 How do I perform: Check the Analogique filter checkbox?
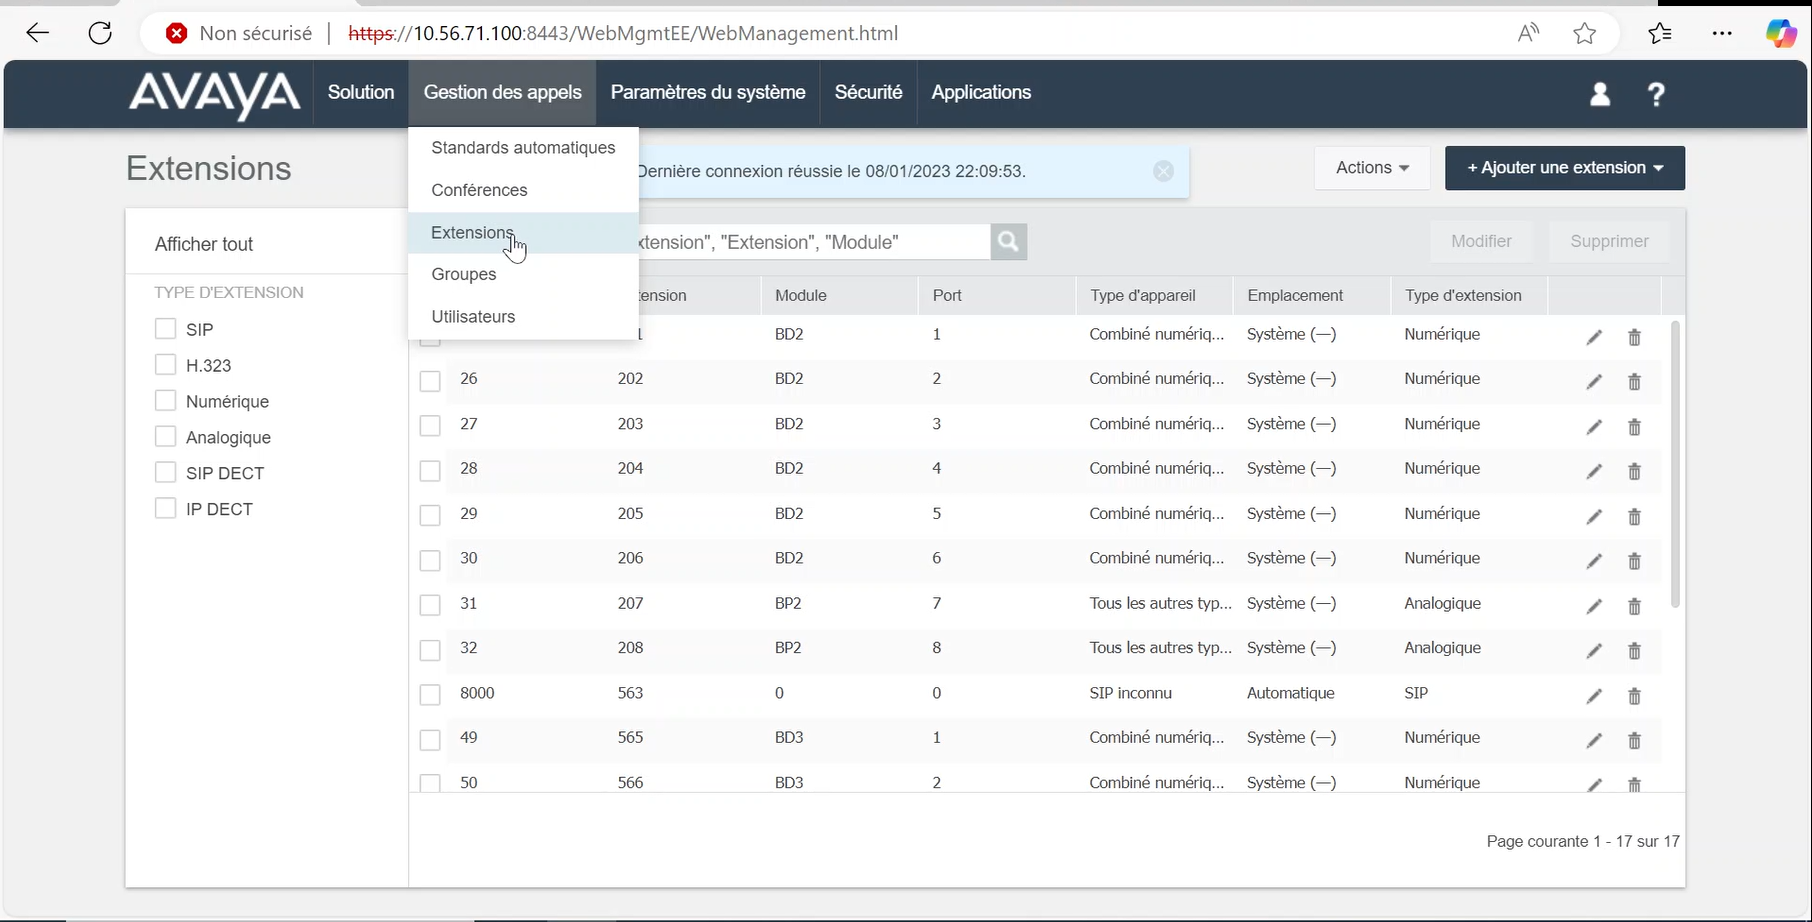(166, 437)
